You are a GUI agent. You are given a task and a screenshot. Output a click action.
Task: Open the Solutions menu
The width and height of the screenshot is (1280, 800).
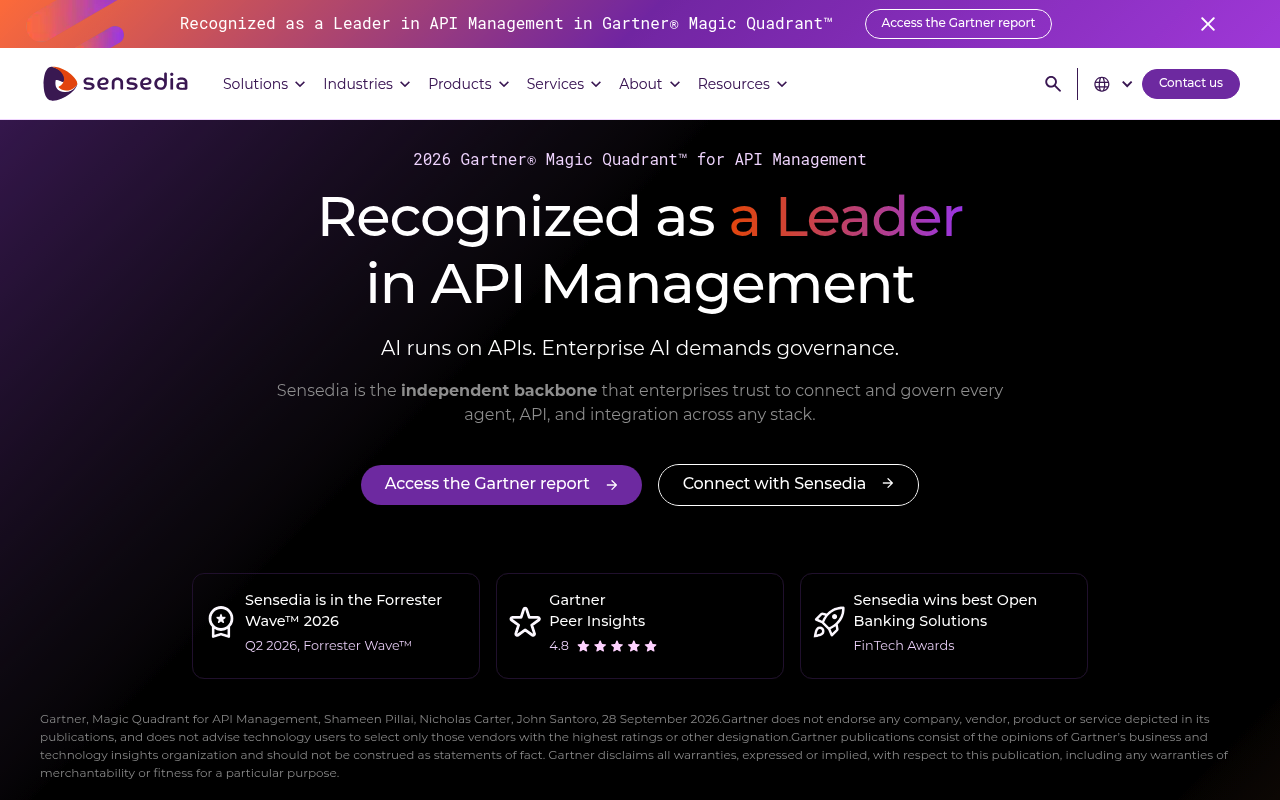264,84
